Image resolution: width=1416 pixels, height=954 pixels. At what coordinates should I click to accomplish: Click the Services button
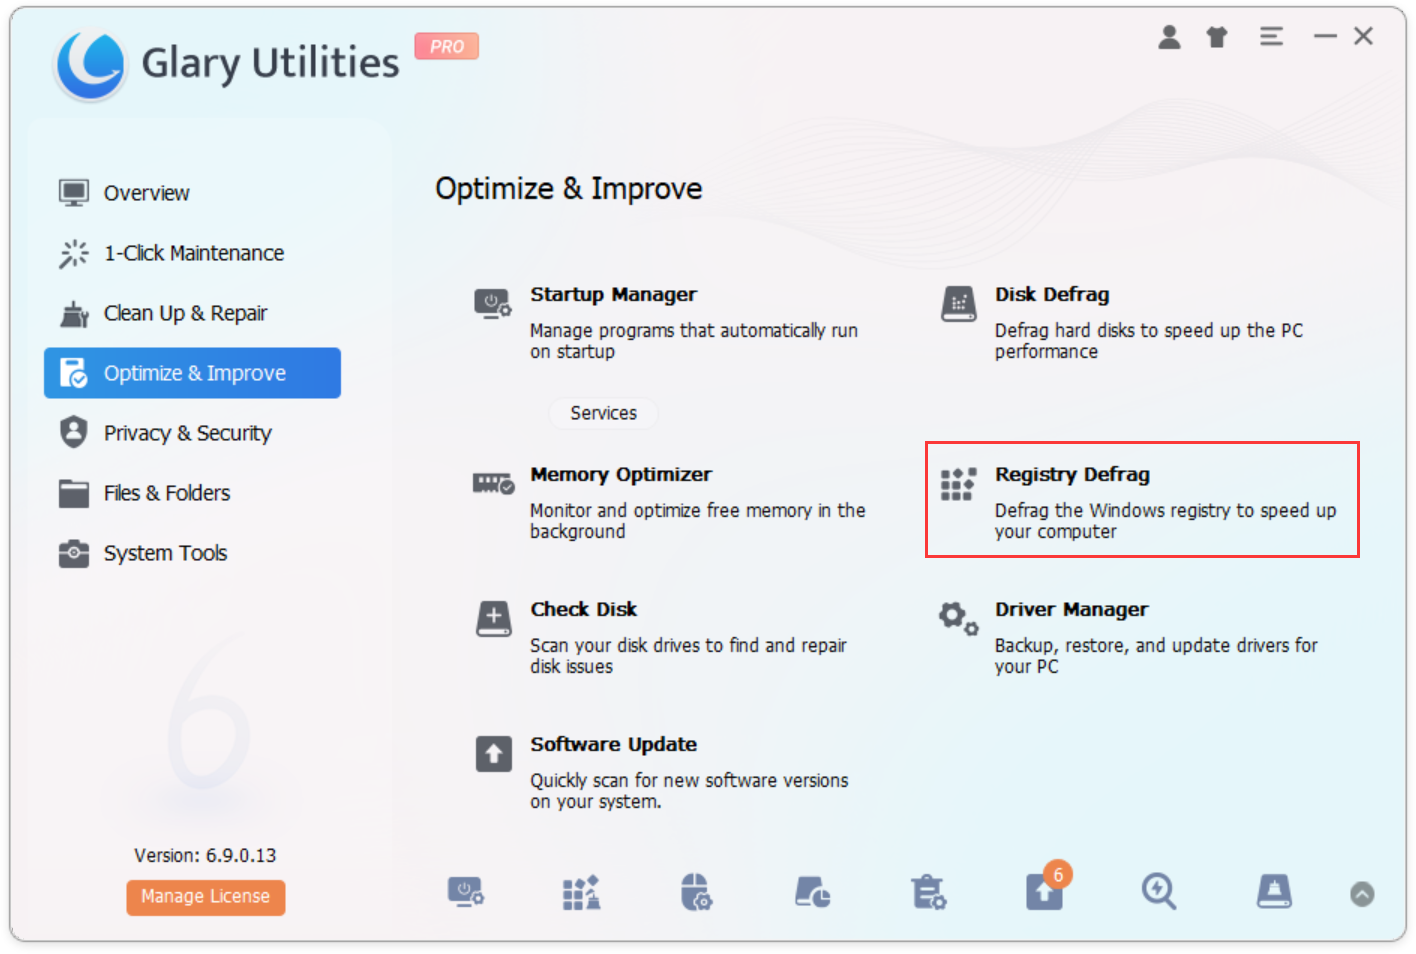[603, 413]
